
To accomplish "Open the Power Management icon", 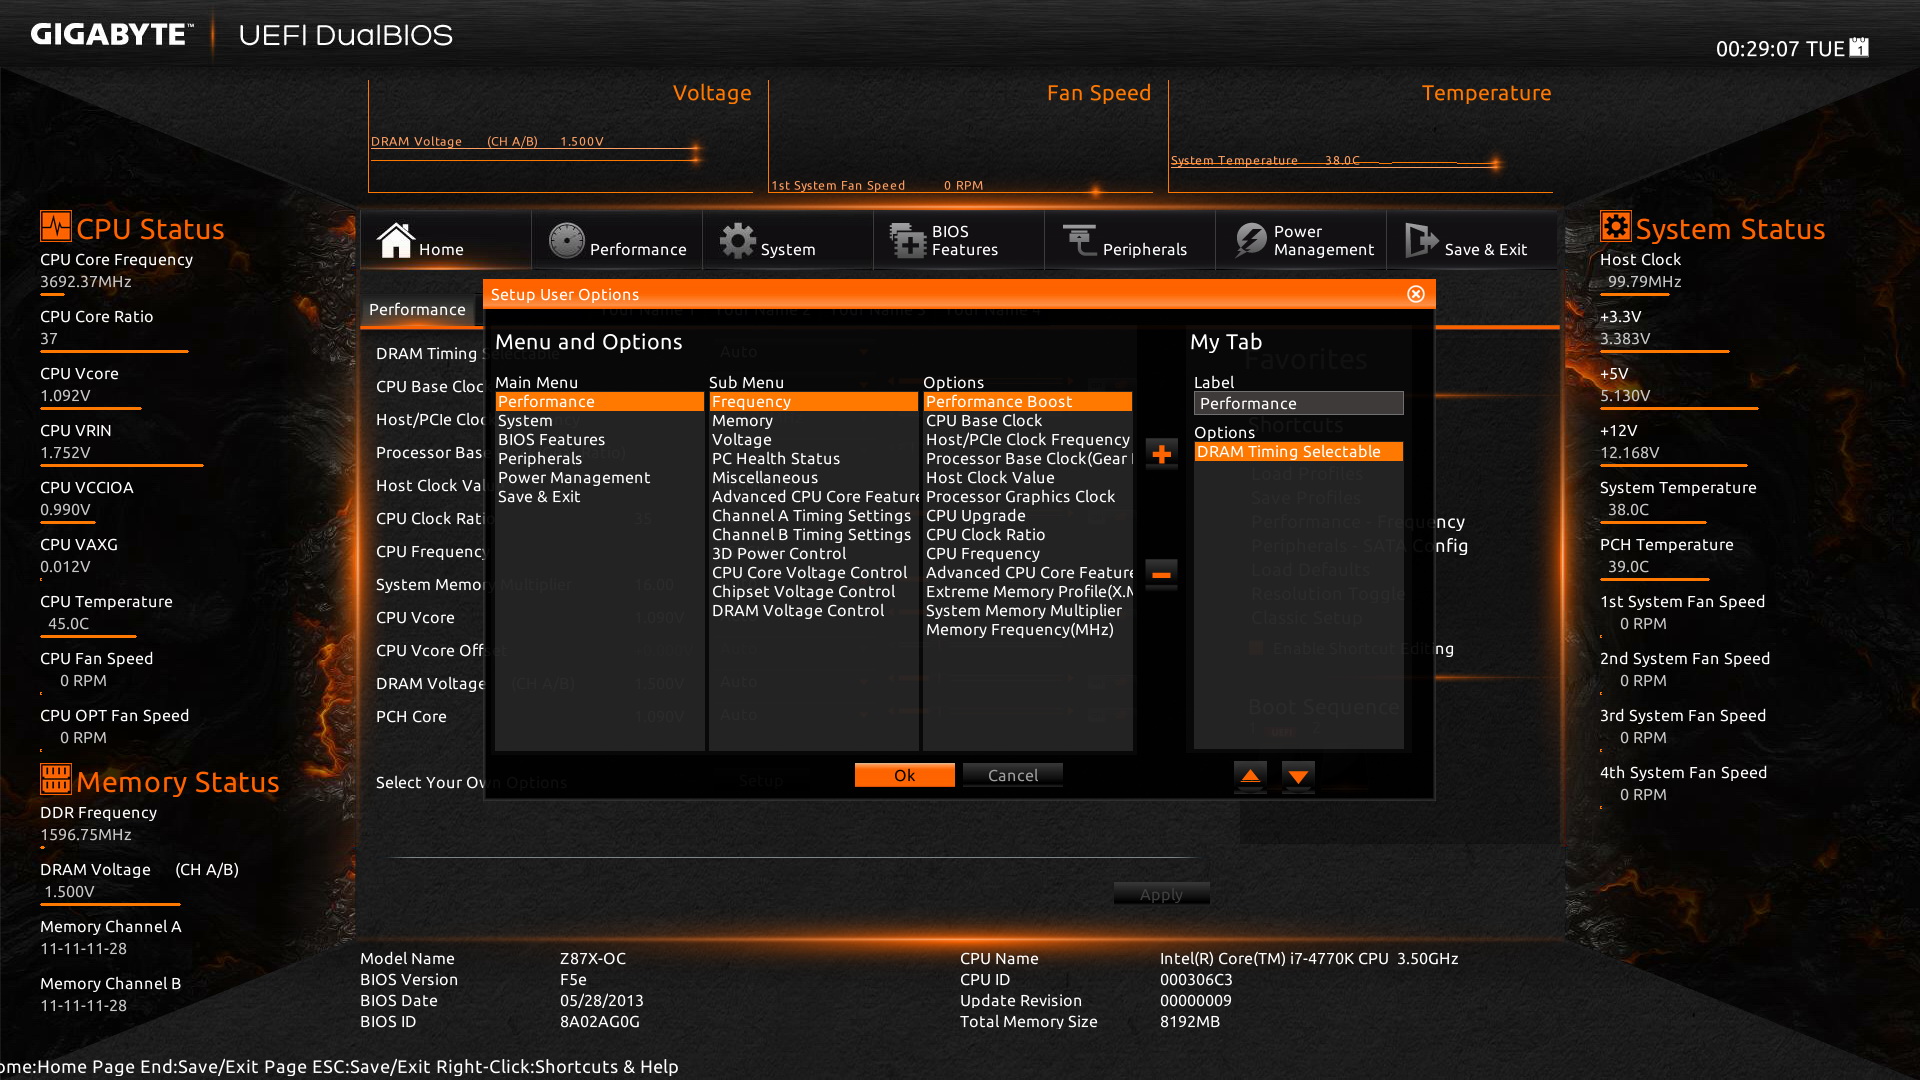I will click(1251, 240).
